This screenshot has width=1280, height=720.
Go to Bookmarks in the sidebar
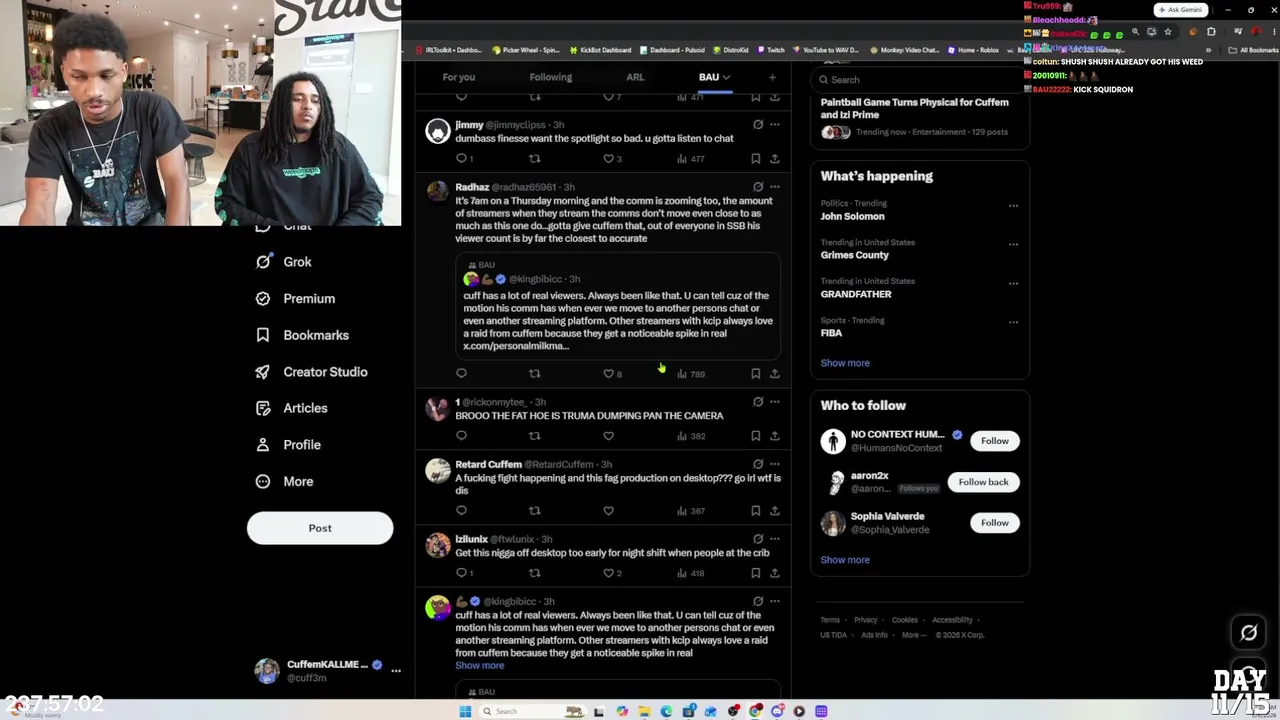point(302,335)
